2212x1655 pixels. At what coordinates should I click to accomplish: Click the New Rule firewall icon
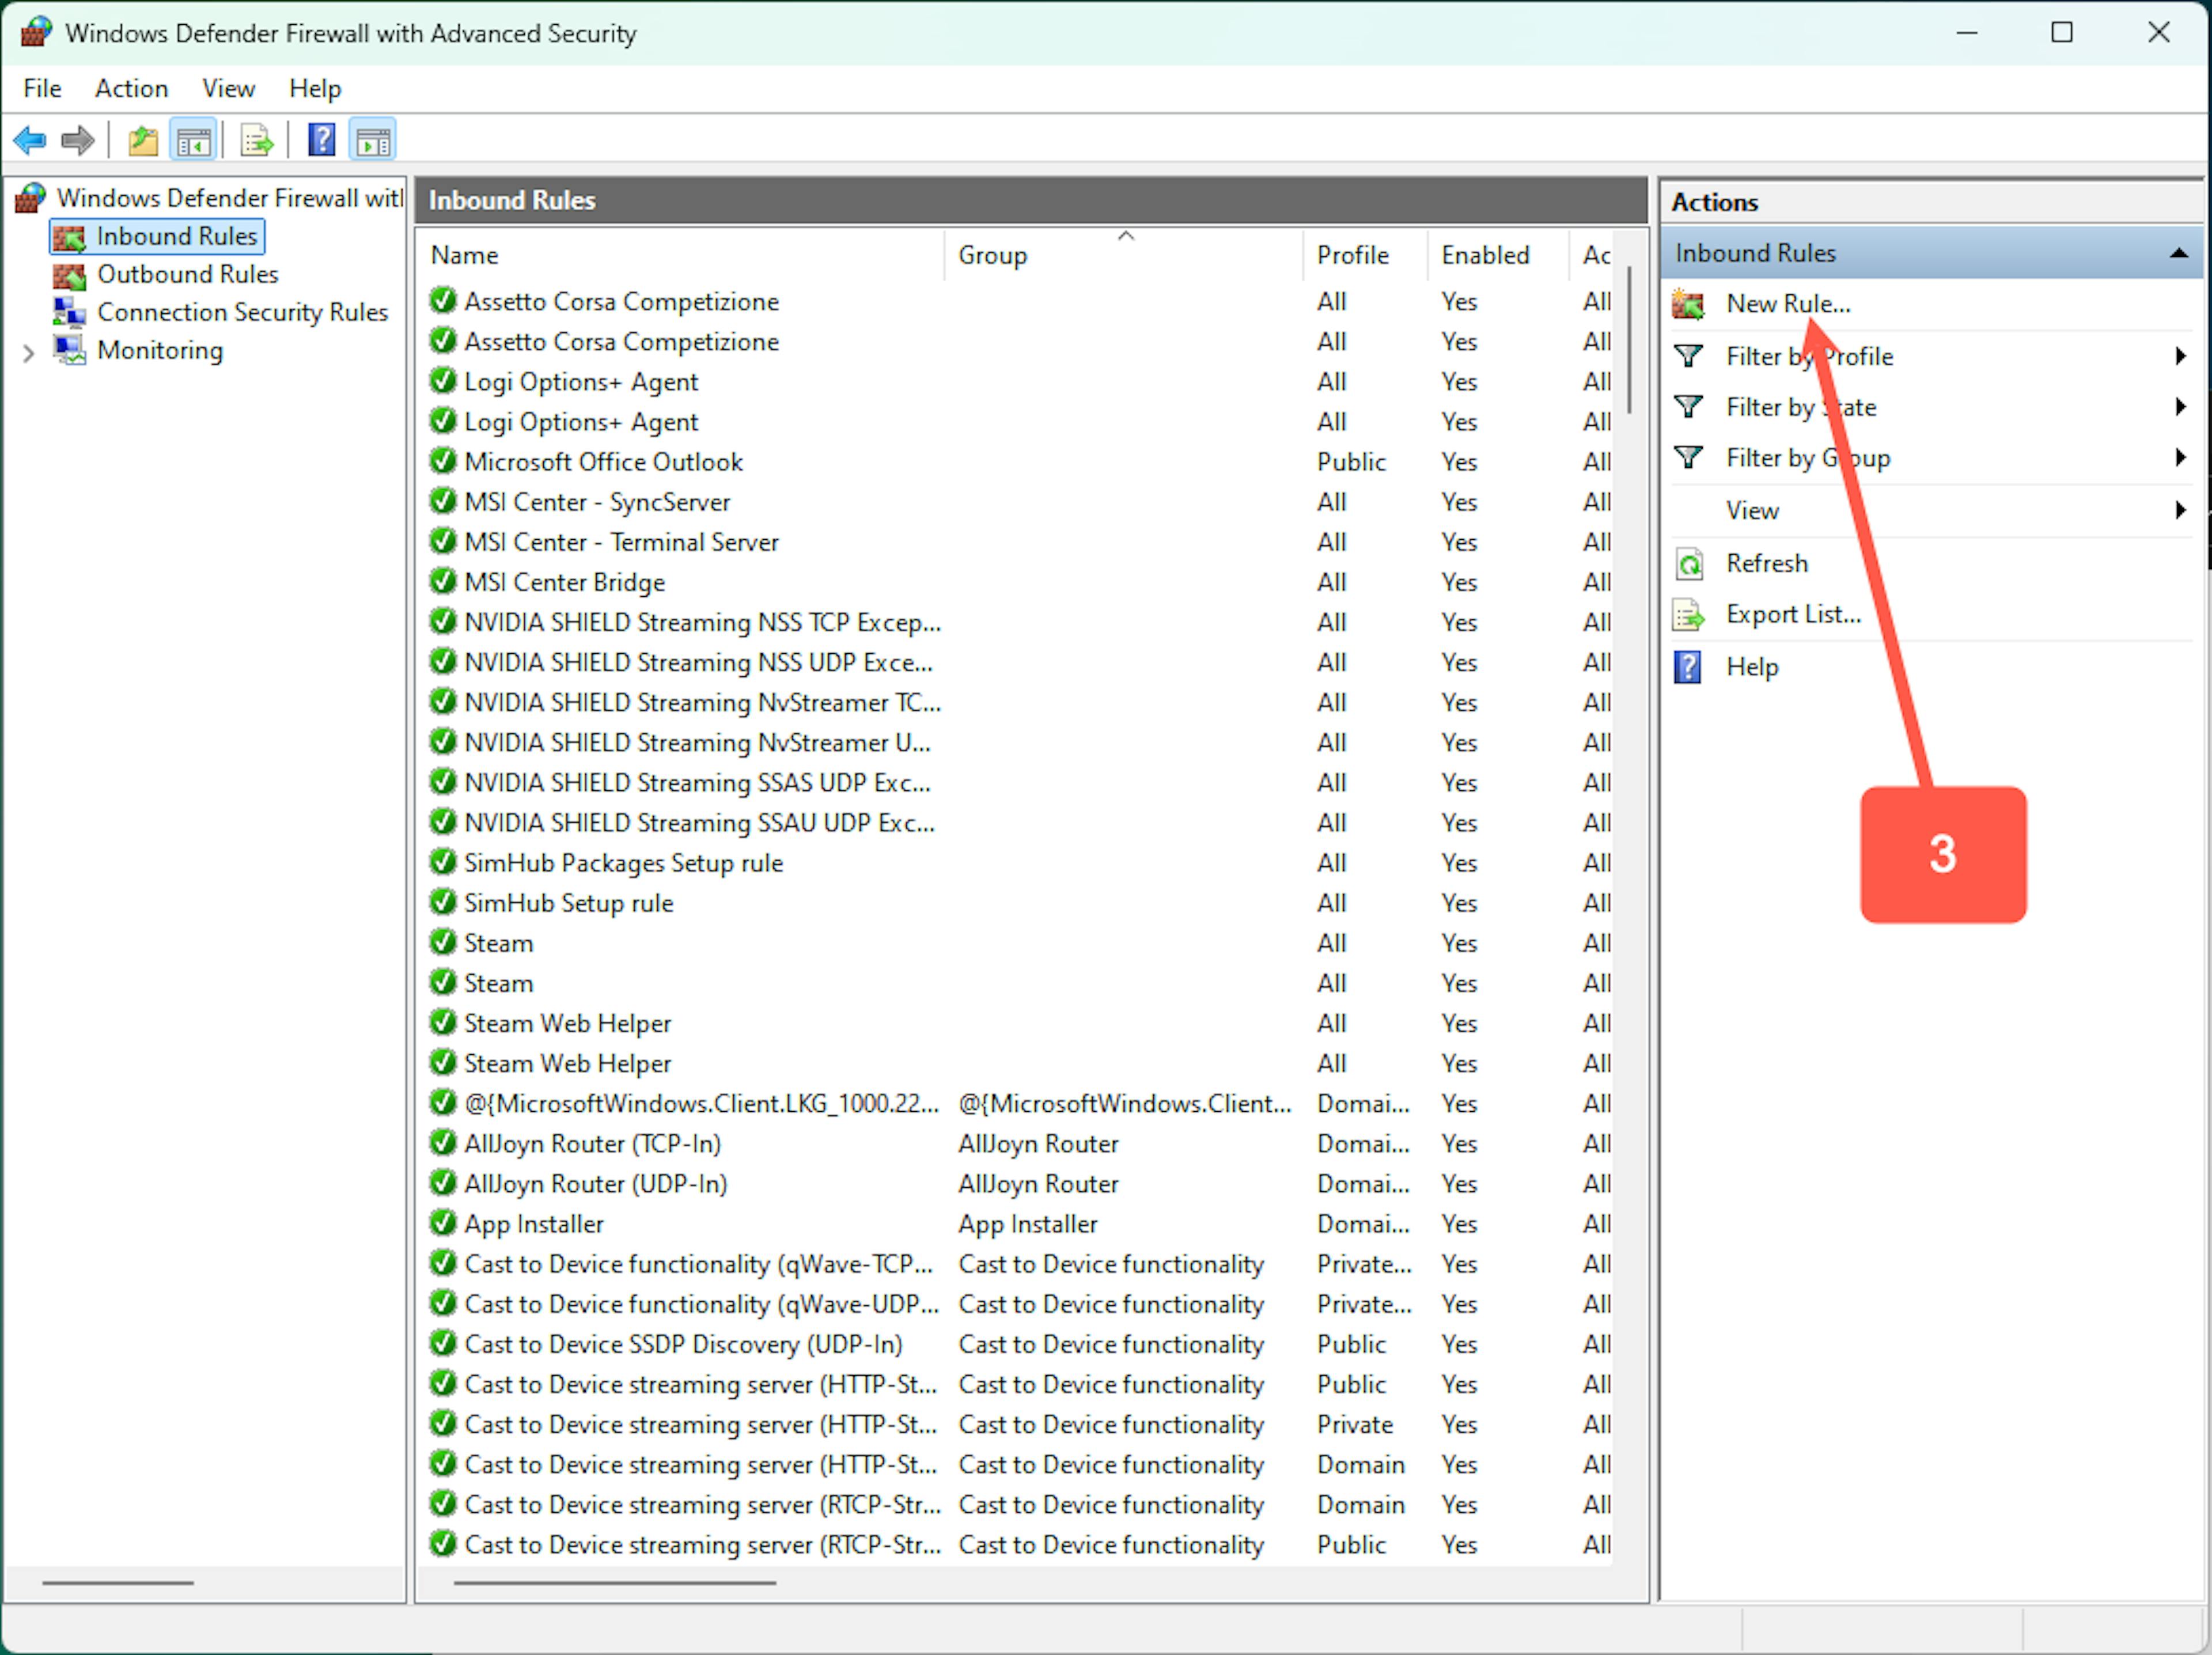click(1688, 304)
